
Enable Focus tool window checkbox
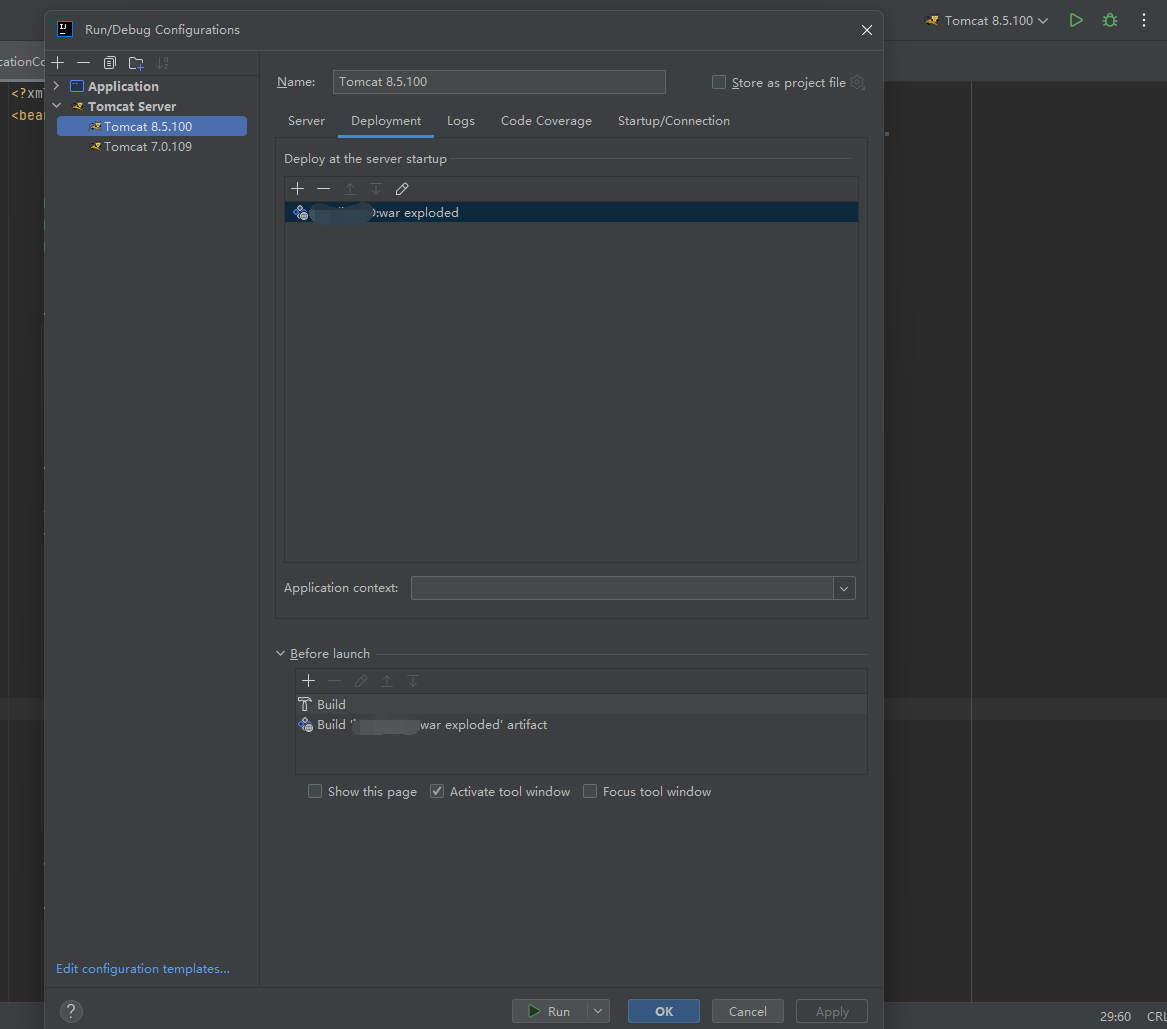point(589,791)
